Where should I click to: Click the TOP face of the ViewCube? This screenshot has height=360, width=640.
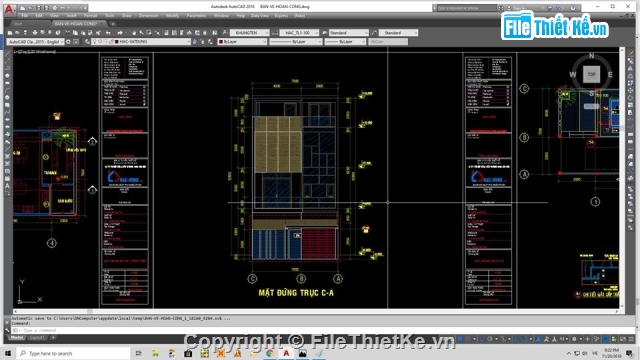591,74
